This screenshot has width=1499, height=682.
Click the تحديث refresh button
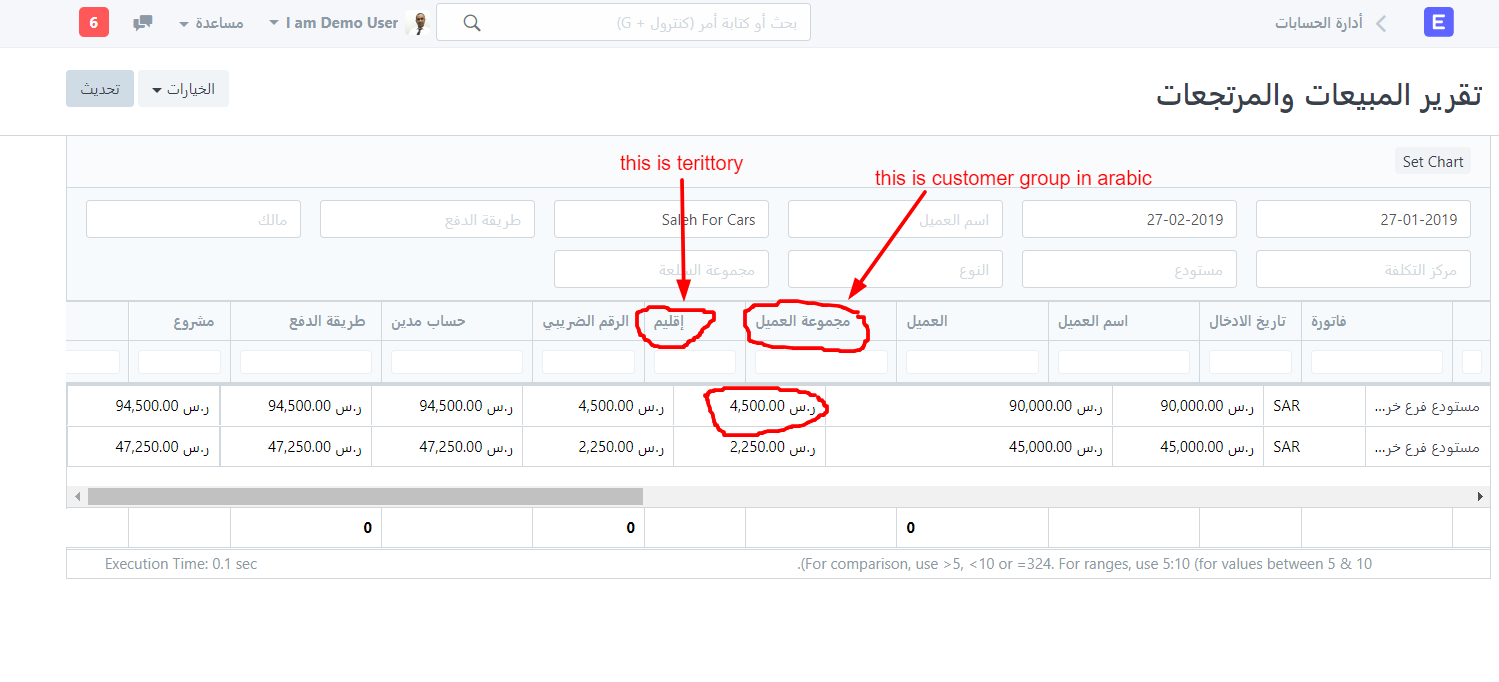coord(99,88)
